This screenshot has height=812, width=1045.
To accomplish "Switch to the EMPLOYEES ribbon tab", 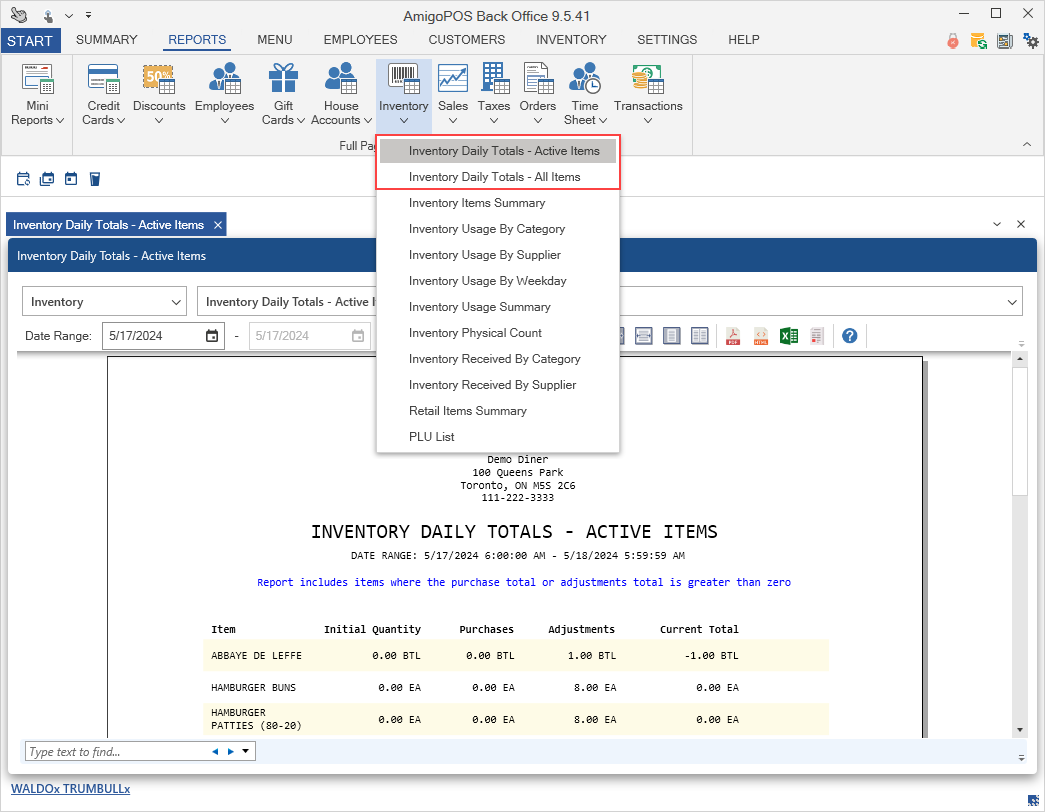I will coord(360,40).
